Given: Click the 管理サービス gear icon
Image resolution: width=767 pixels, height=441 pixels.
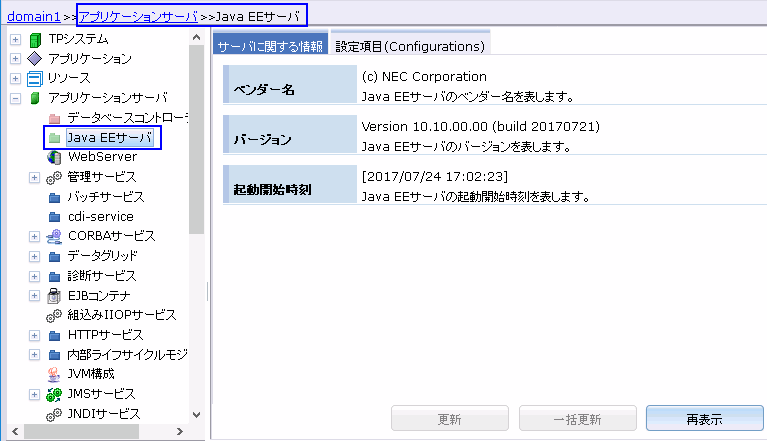Looking at the screenshot, I should point(55,177).
